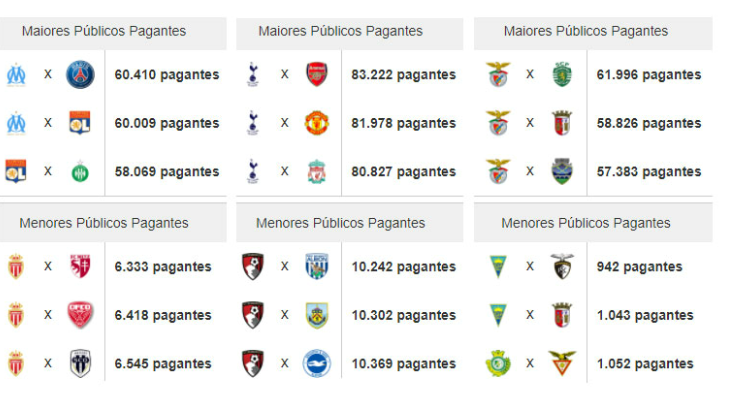Image resolution: width=730 pixels, height=400 pixels.
Task: Click the 10.242 pagantes attendance figure
Action: [x=403, y=267]
